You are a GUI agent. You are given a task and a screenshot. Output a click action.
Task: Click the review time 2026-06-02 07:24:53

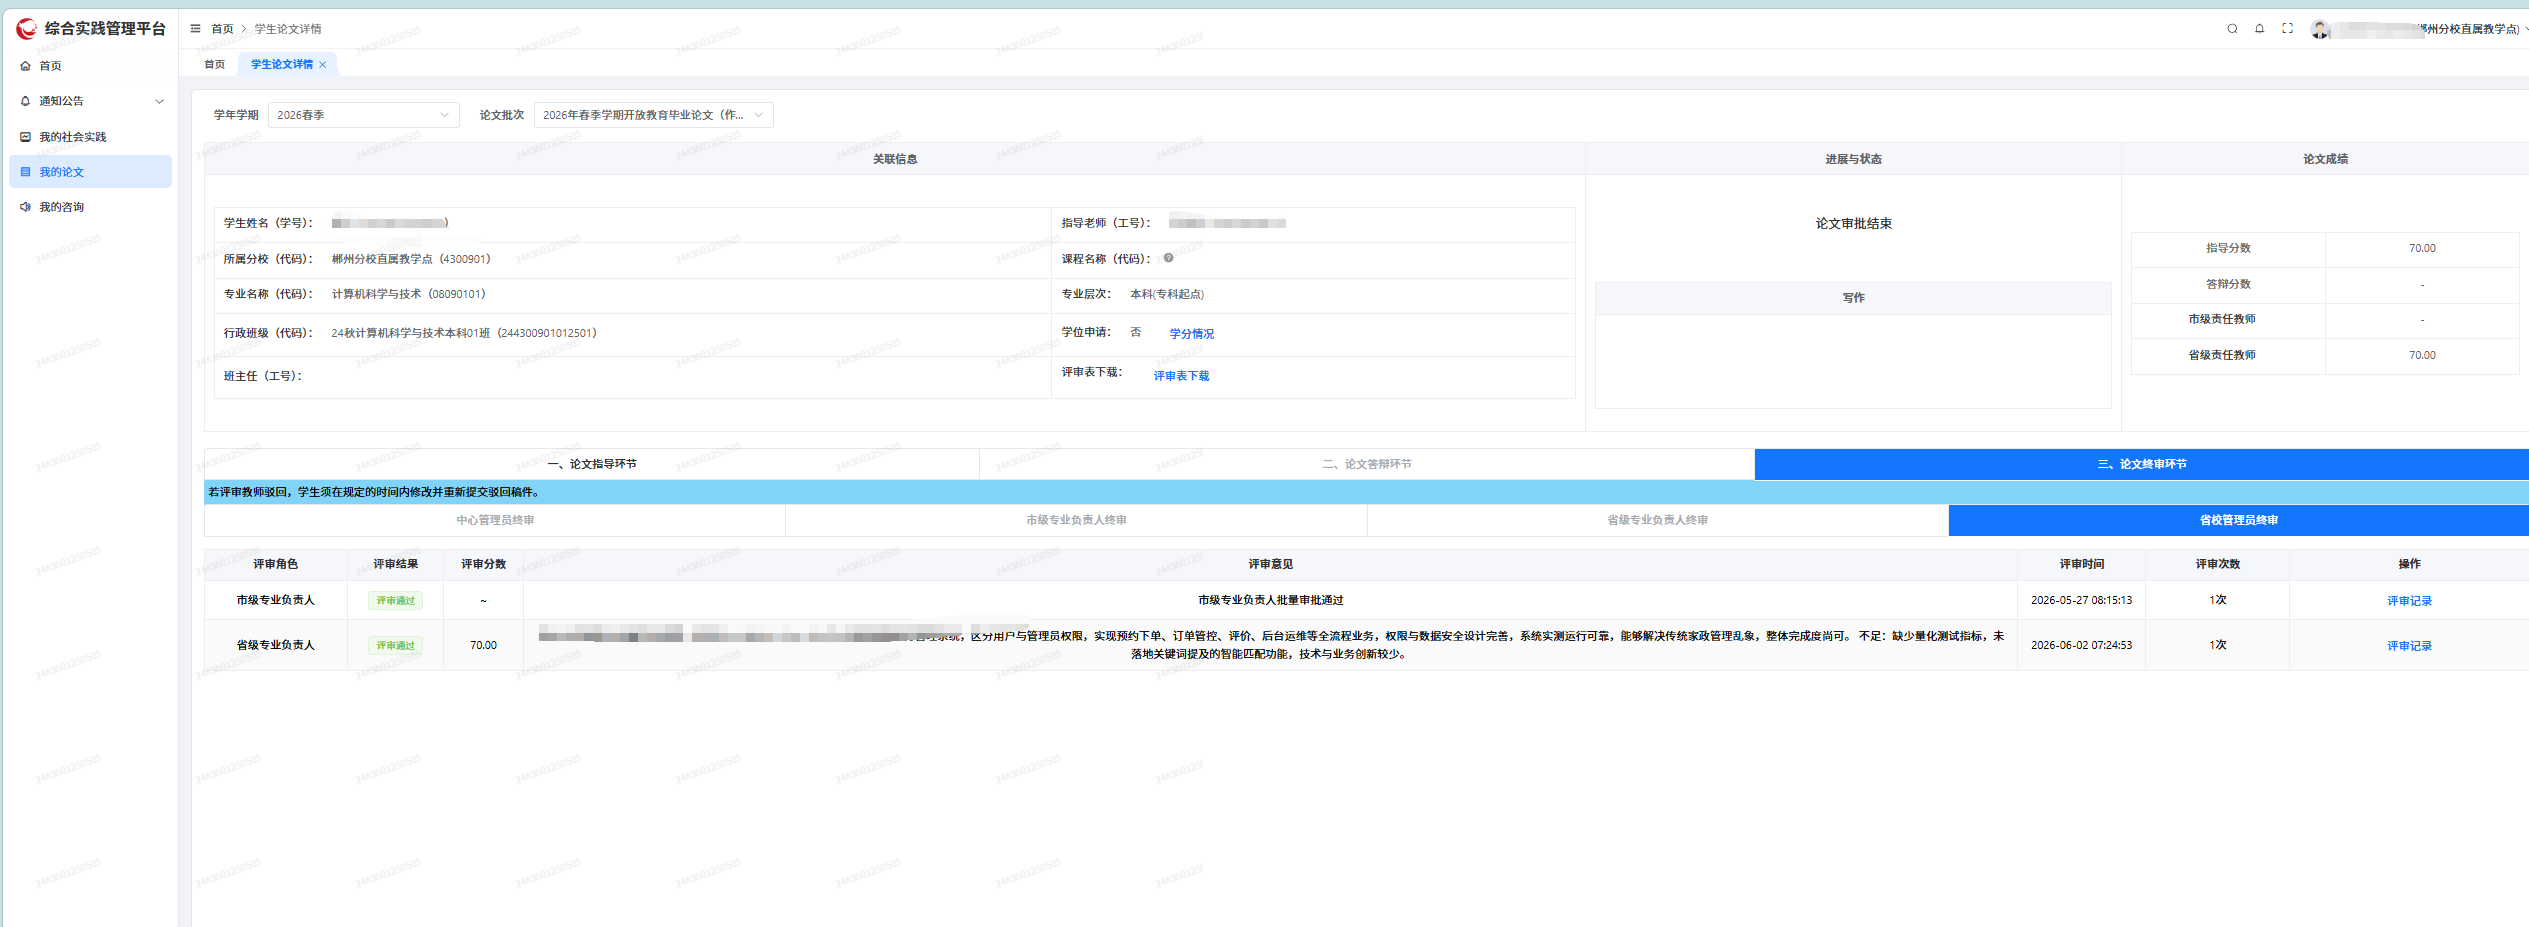[x=2081, y=645]
